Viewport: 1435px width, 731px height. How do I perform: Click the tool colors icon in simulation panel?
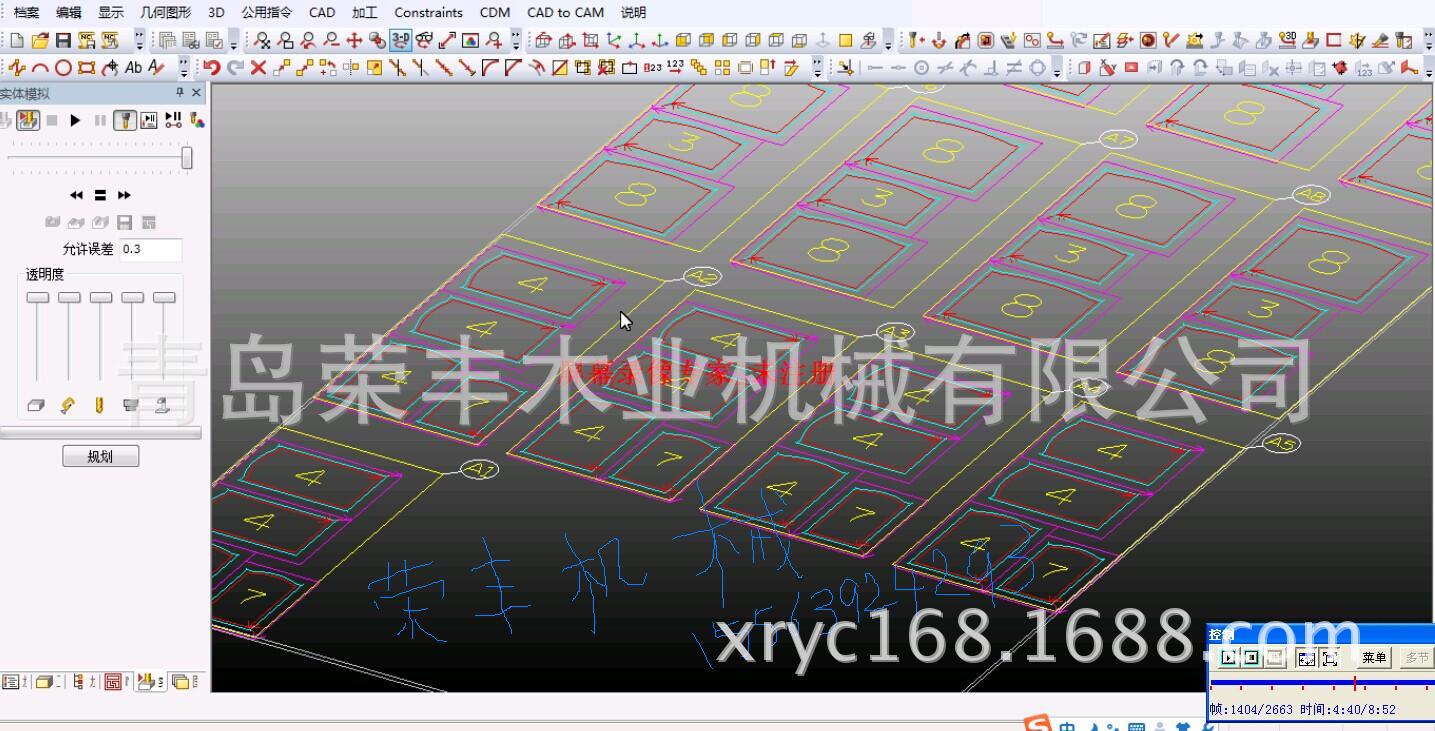197,120
